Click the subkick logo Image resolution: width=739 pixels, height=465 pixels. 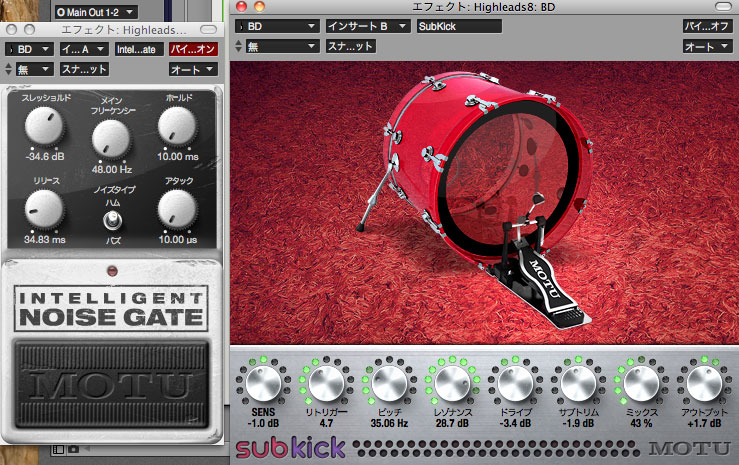(x=290, y=448)
